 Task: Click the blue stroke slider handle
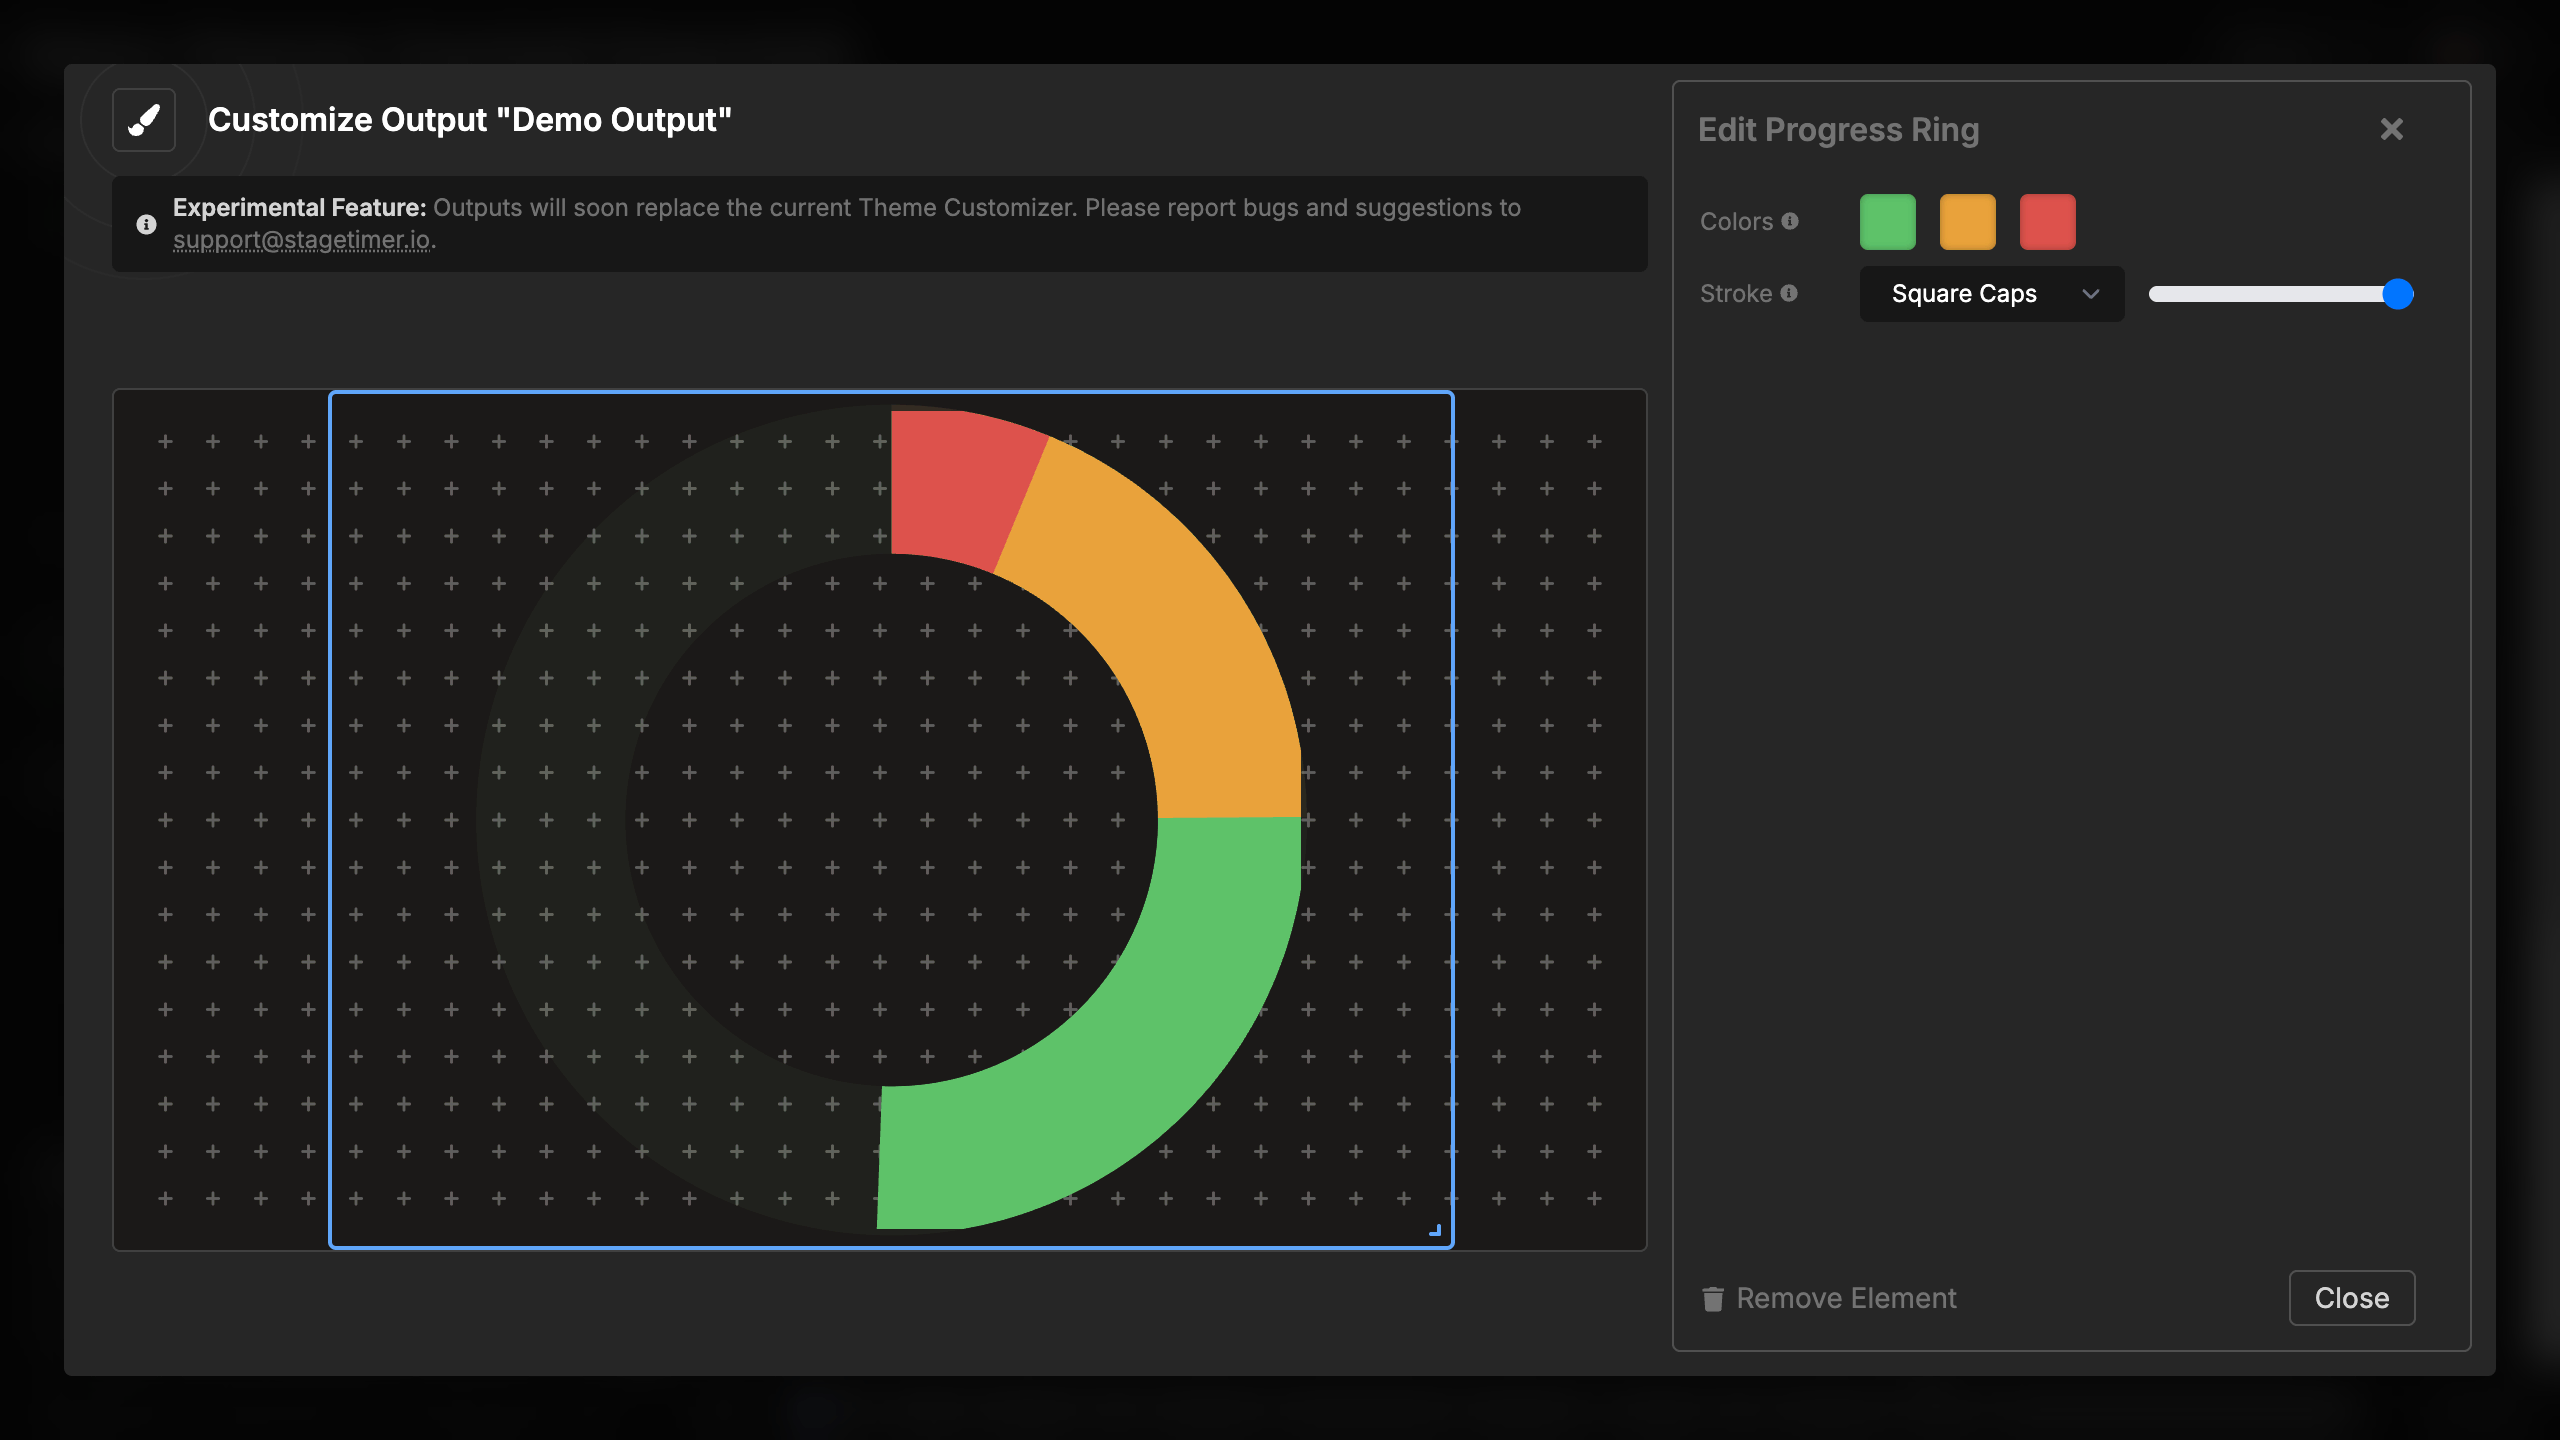[2397, 294]
